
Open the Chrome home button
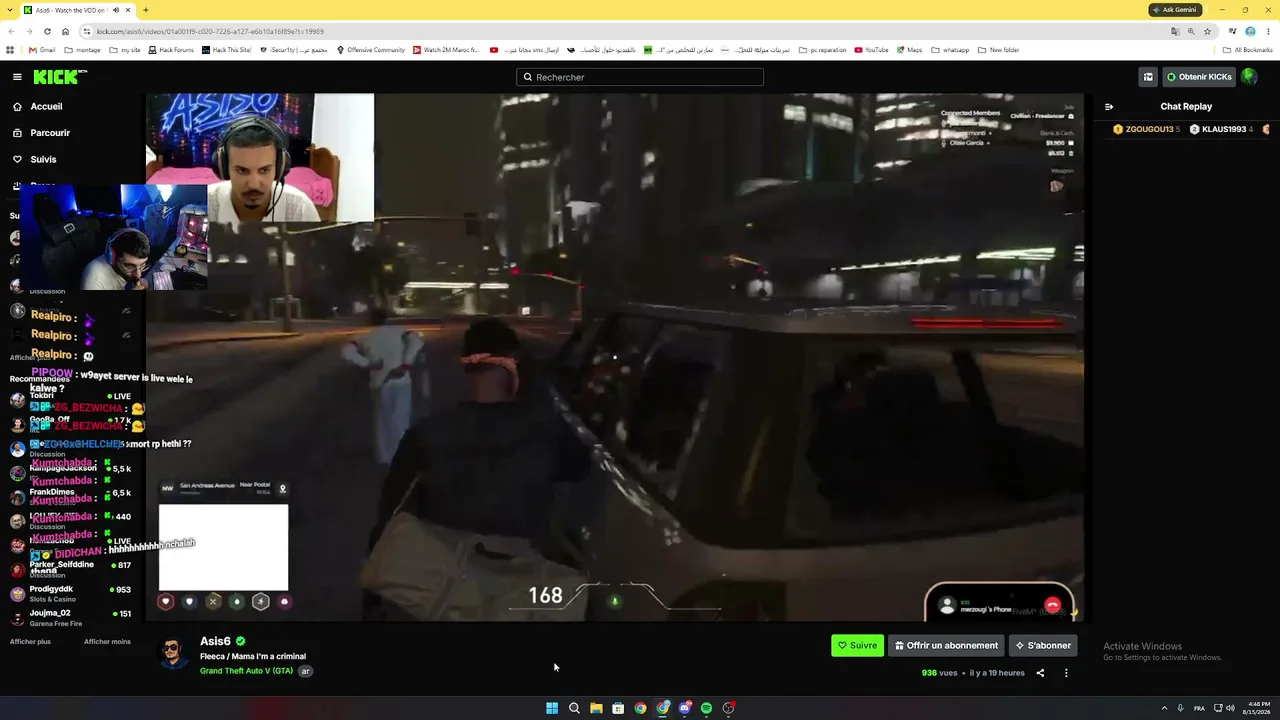(65, 31)
